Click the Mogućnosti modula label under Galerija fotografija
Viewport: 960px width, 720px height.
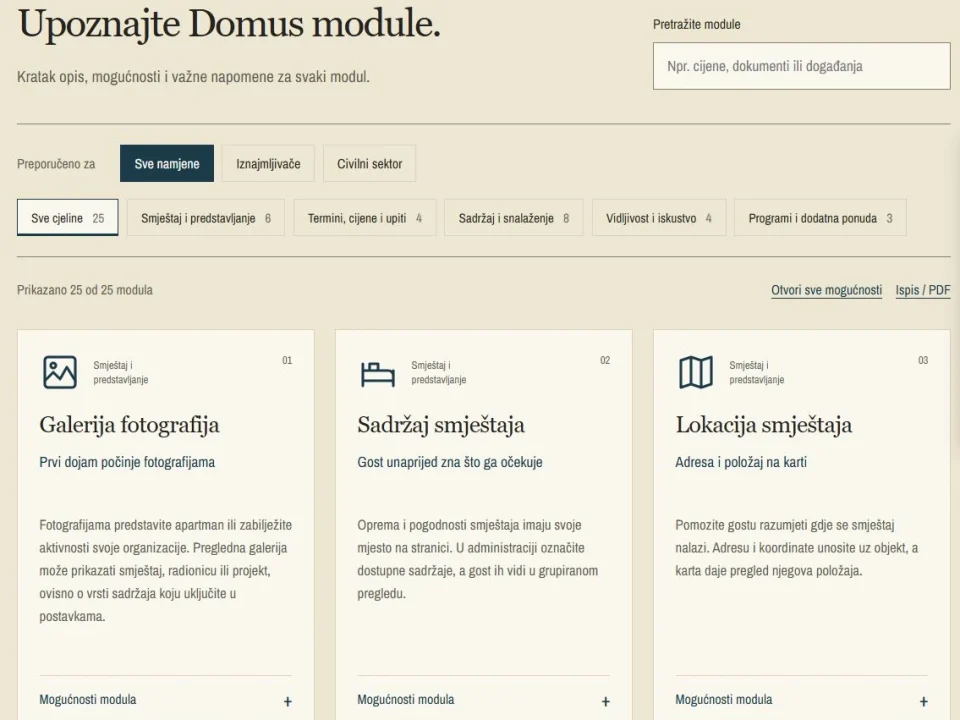tap(88, 699)
